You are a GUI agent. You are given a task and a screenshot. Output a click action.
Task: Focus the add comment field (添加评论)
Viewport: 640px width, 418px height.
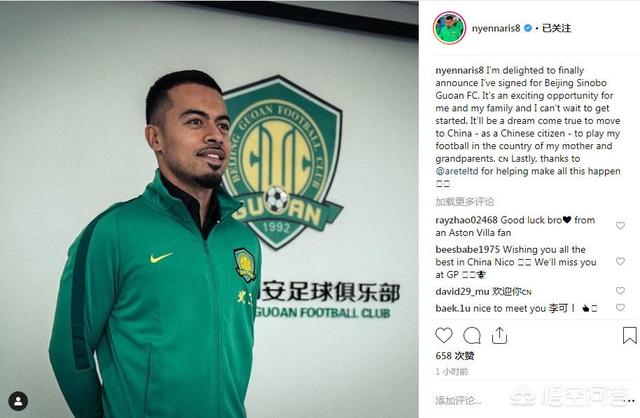[x=458, y=401]
